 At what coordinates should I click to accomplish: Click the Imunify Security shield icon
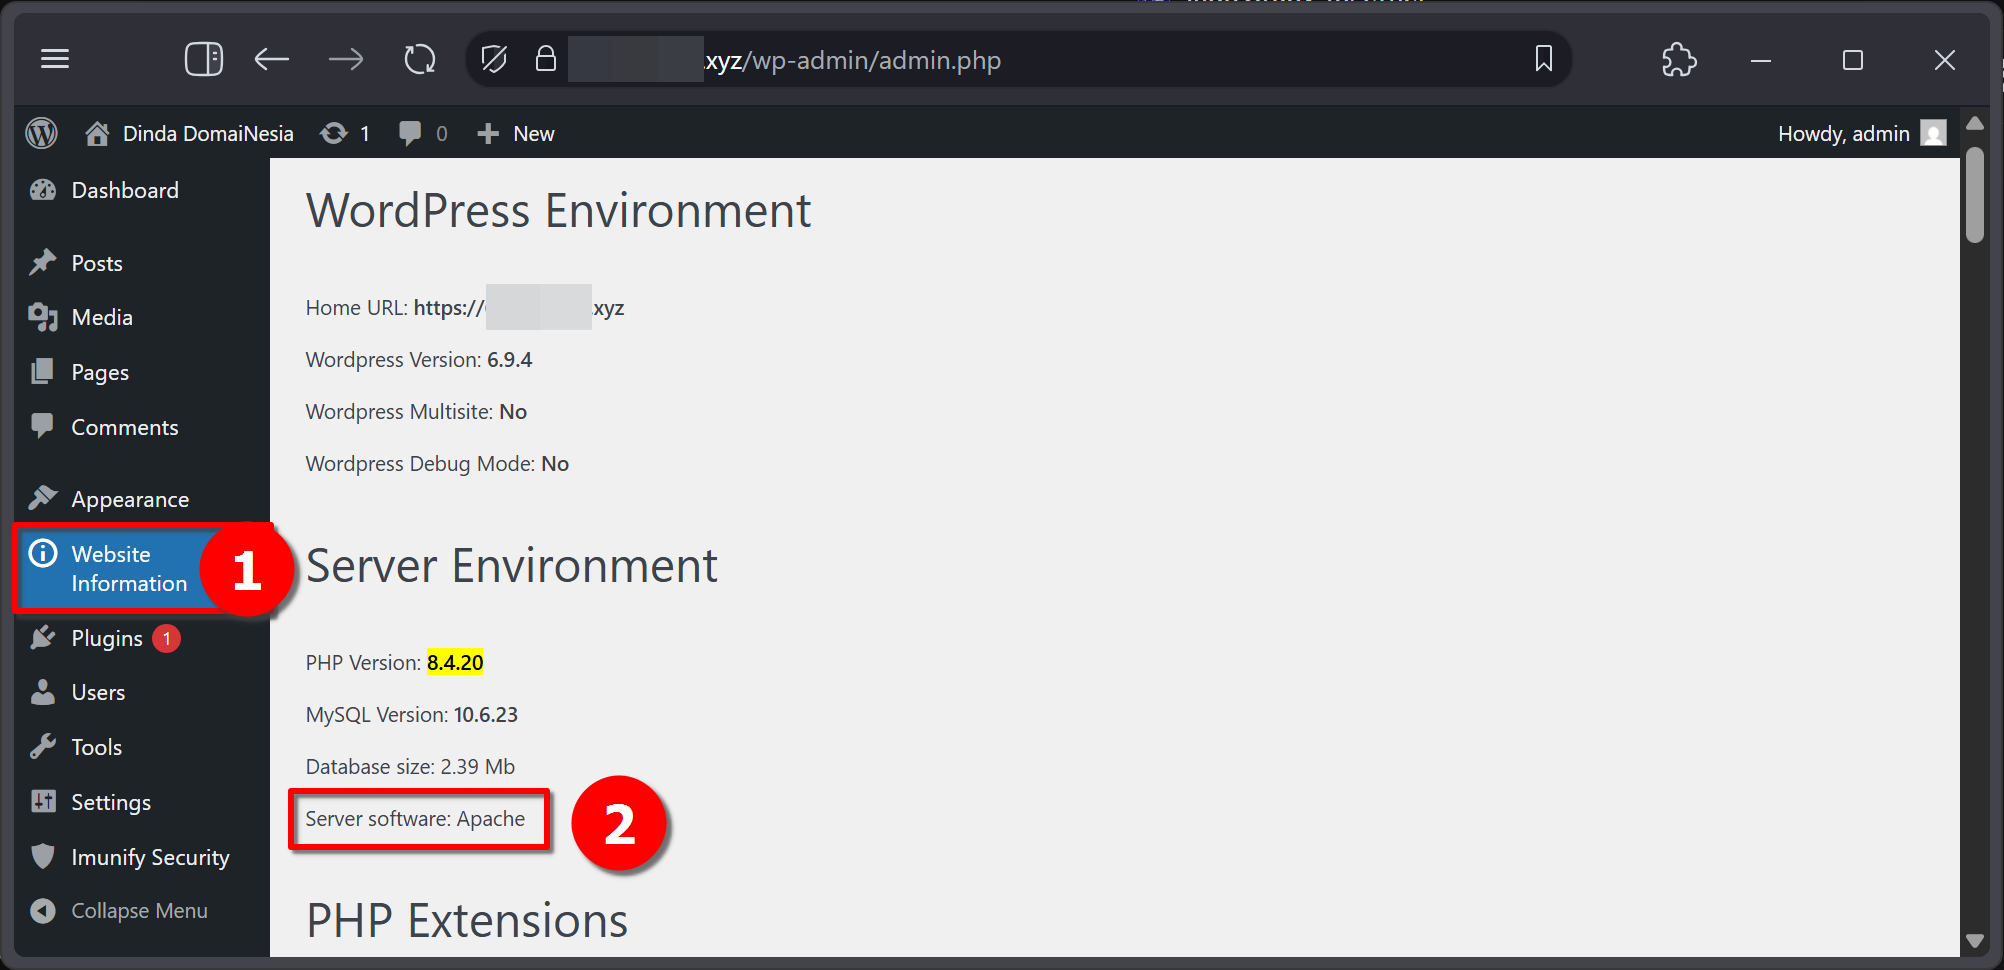[43, 856]
